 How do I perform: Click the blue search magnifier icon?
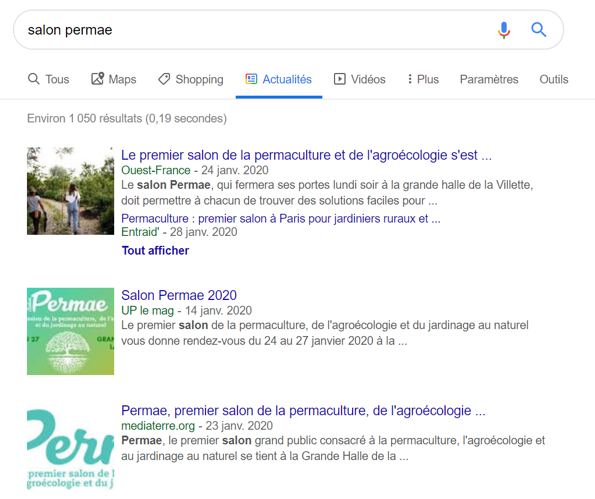[538, 29]
